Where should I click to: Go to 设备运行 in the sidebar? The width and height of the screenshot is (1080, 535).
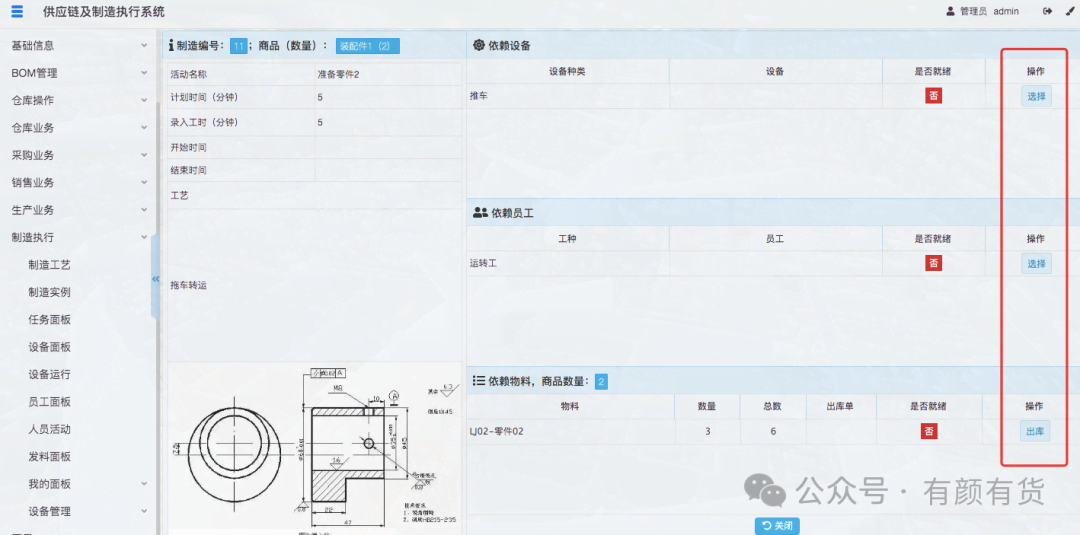50,374
